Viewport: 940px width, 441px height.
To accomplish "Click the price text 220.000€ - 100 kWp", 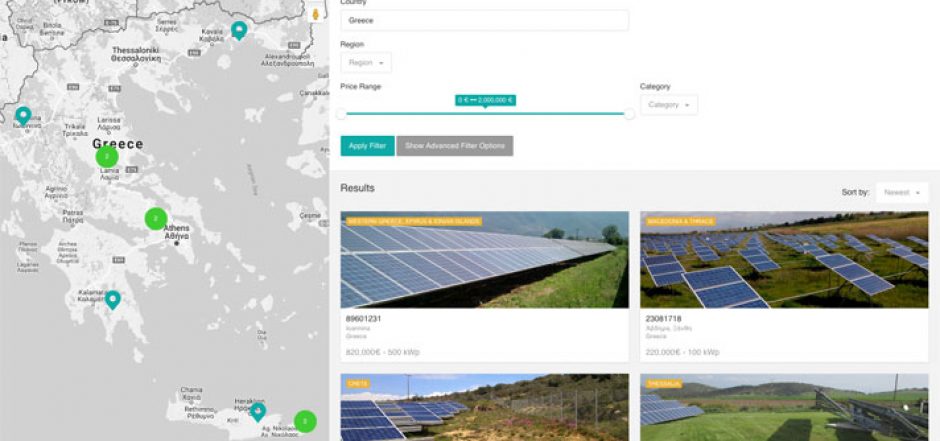I will 682,352.
